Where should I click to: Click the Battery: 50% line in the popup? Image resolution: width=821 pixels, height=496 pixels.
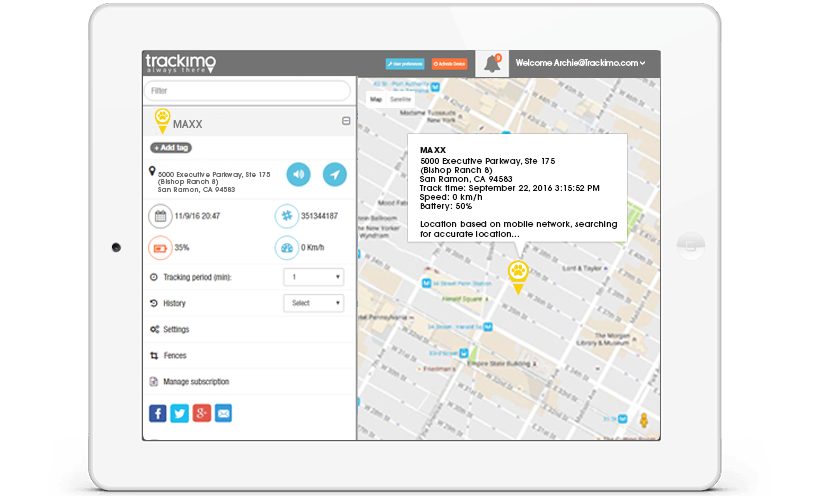[446, 206]
